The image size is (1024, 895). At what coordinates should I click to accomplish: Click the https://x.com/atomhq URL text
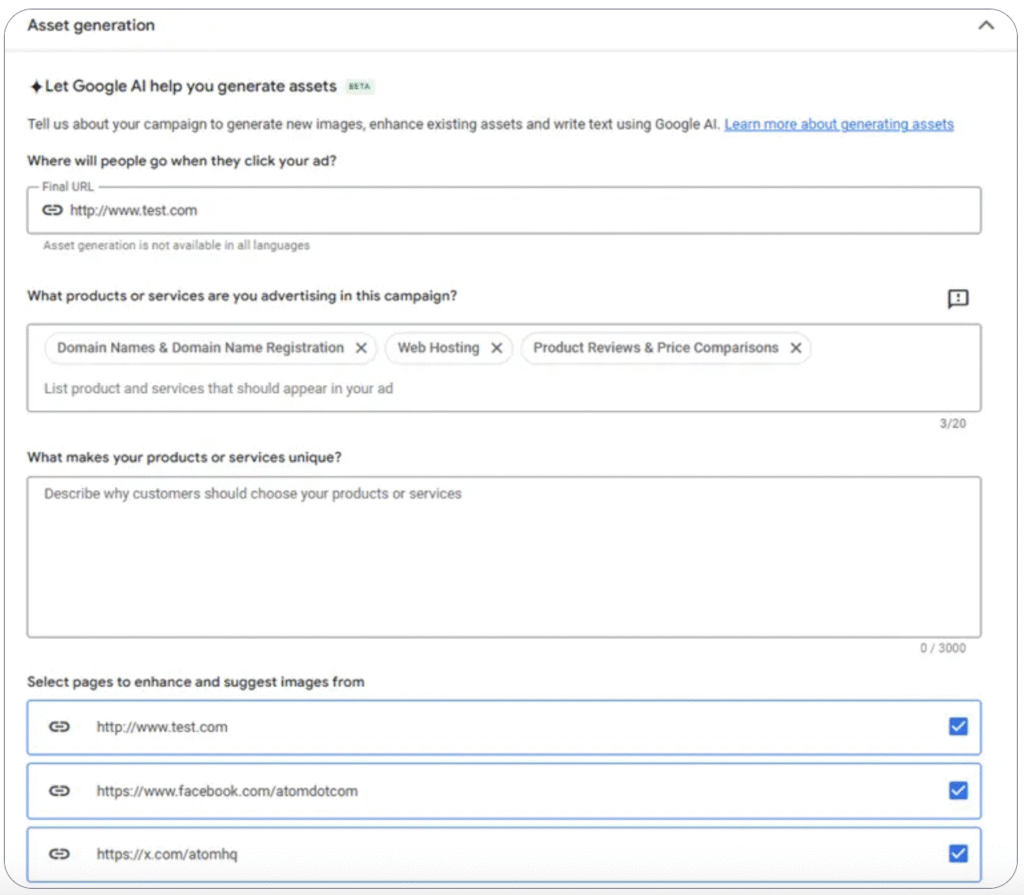[167, 854]
